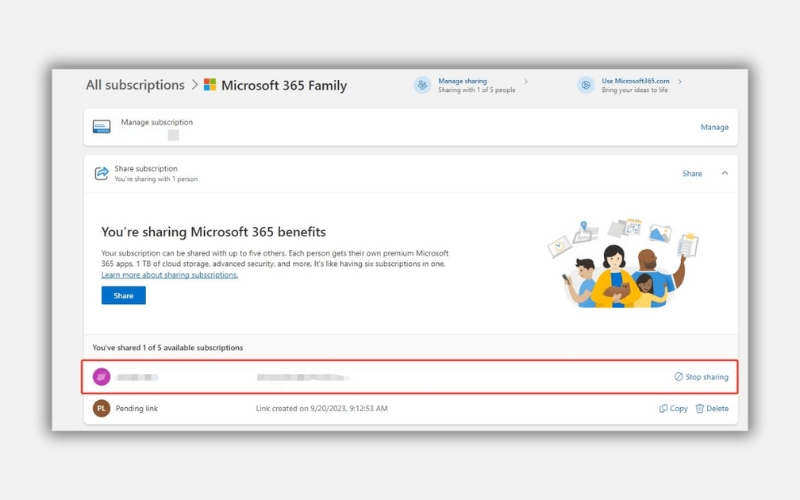
Task: Click the Stop sharing circle icon
Action: tap(679, 377)
